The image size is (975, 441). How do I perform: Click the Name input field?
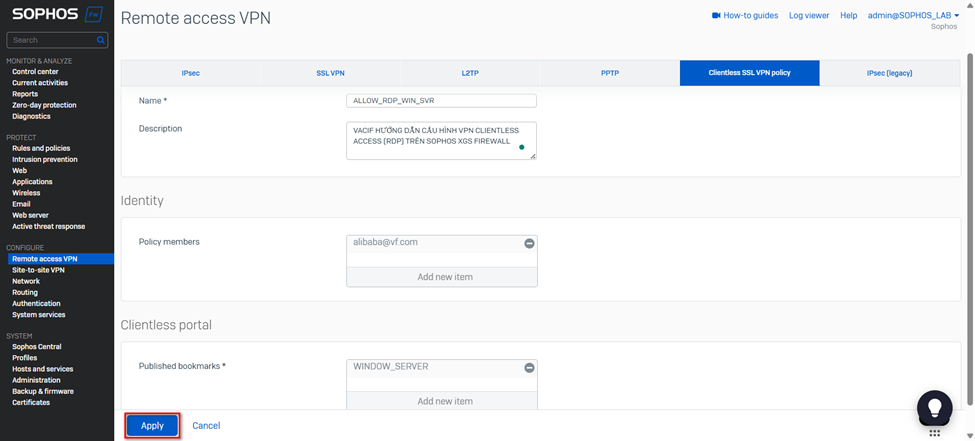click(x=441, y=101)
